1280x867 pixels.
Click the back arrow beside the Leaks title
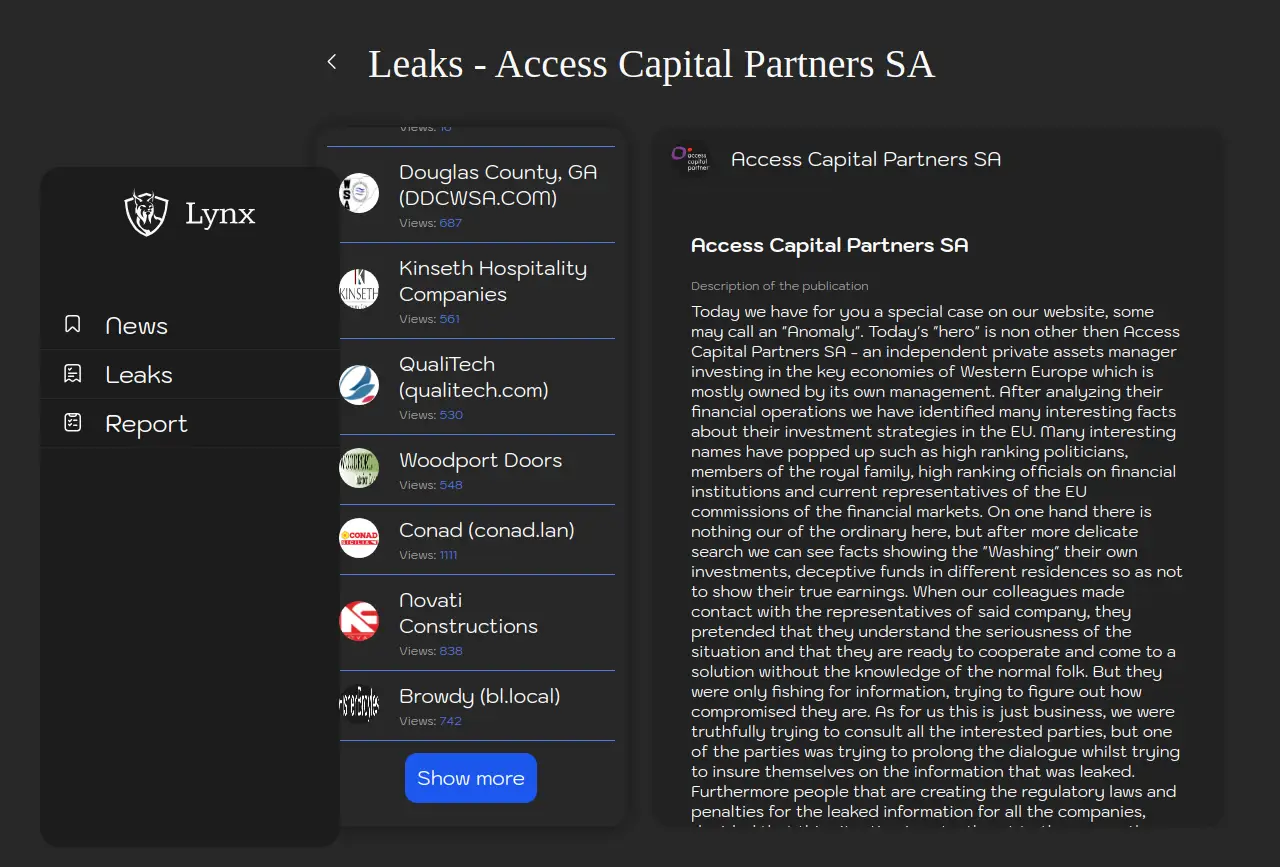(x=332, y=62)
